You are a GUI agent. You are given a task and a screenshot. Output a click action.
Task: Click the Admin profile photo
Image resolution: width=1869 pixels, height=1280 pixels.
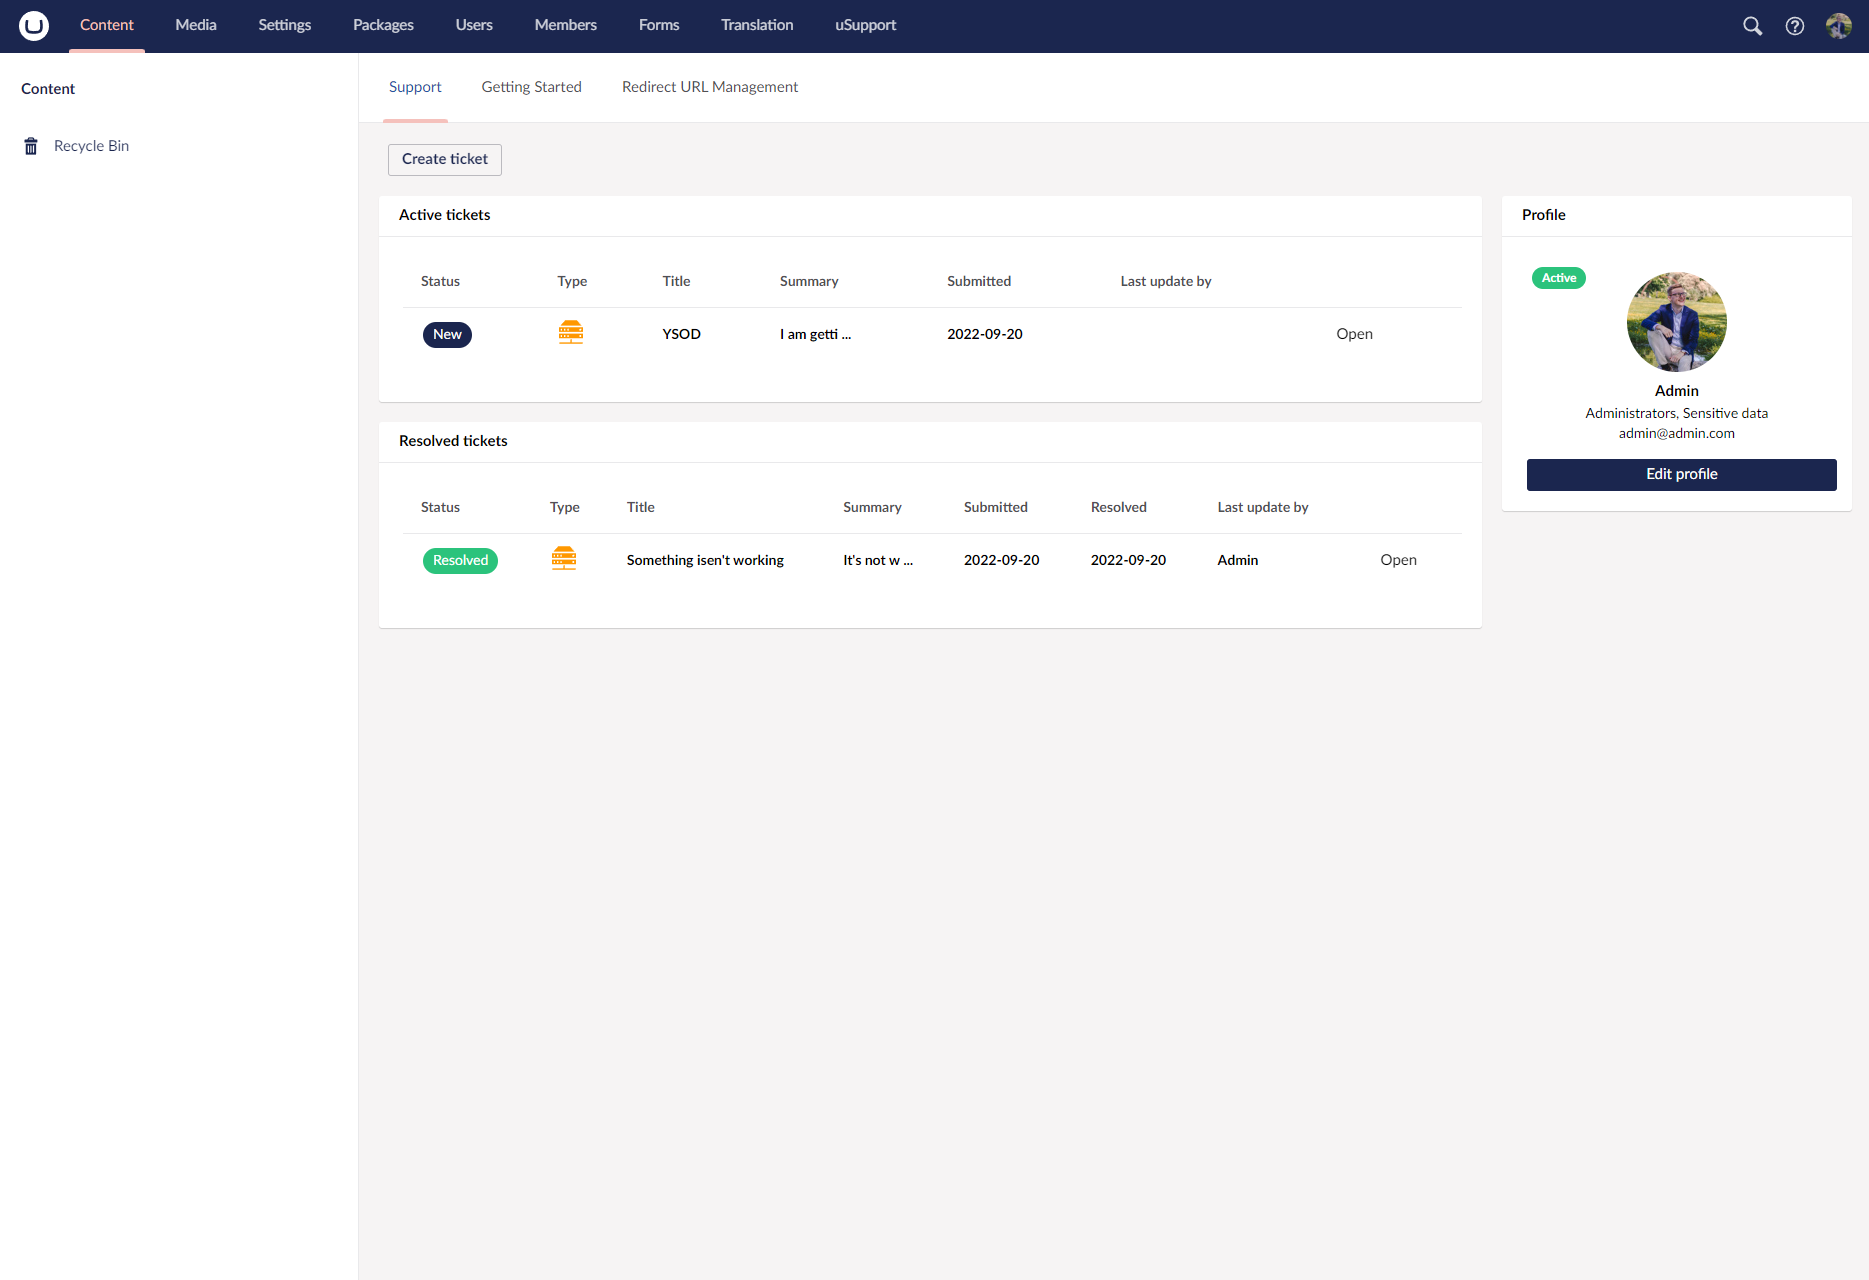[x=1677, y=322]
